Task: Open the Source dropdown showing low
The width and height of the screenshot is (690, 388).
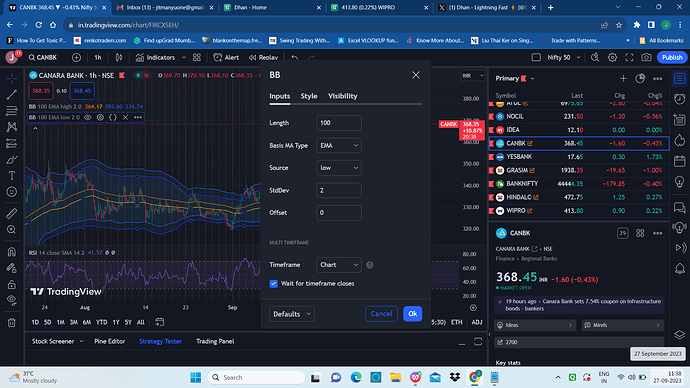Action: click(x=339, y=168)
